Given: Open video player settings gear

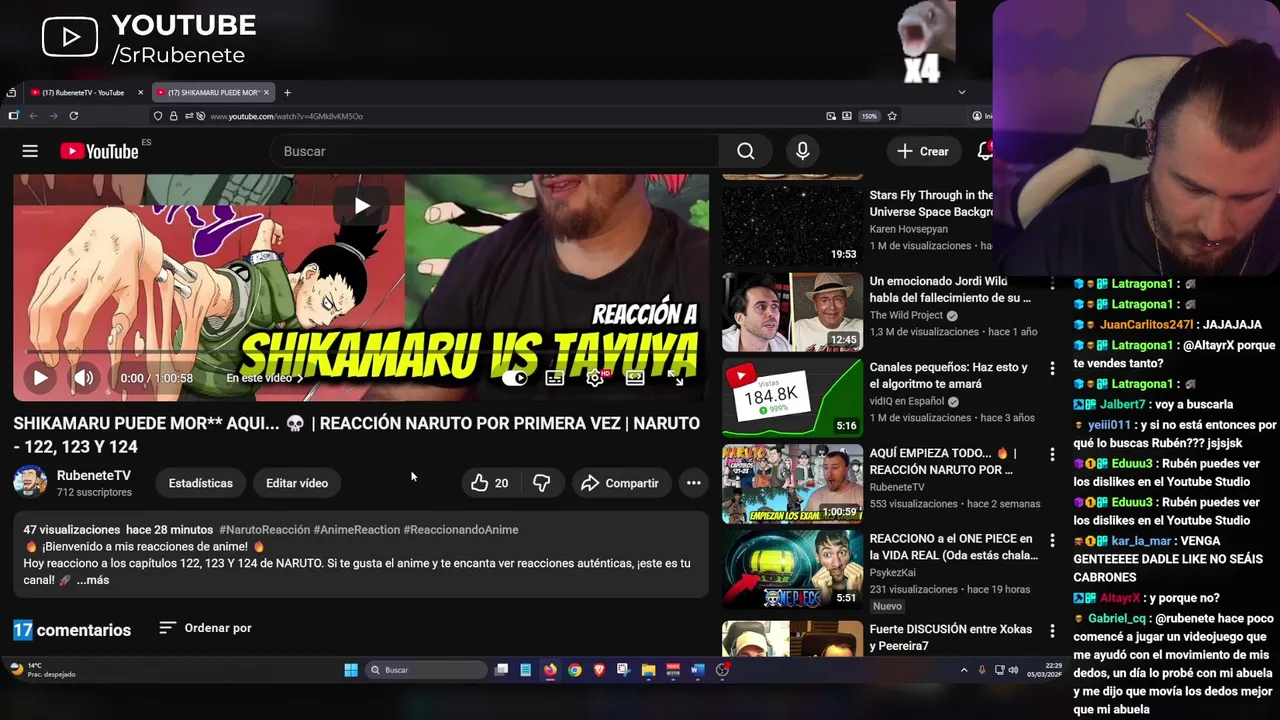Looking at the screenshot, I should point(595,378).
